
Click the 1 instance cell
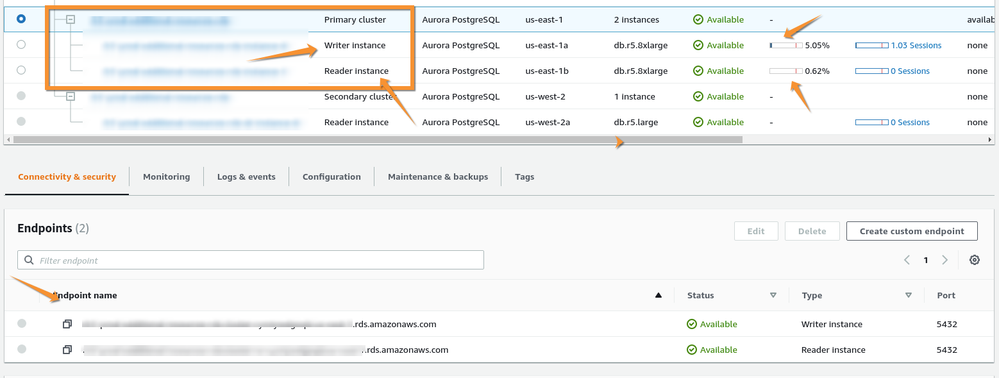coord(635,96)
